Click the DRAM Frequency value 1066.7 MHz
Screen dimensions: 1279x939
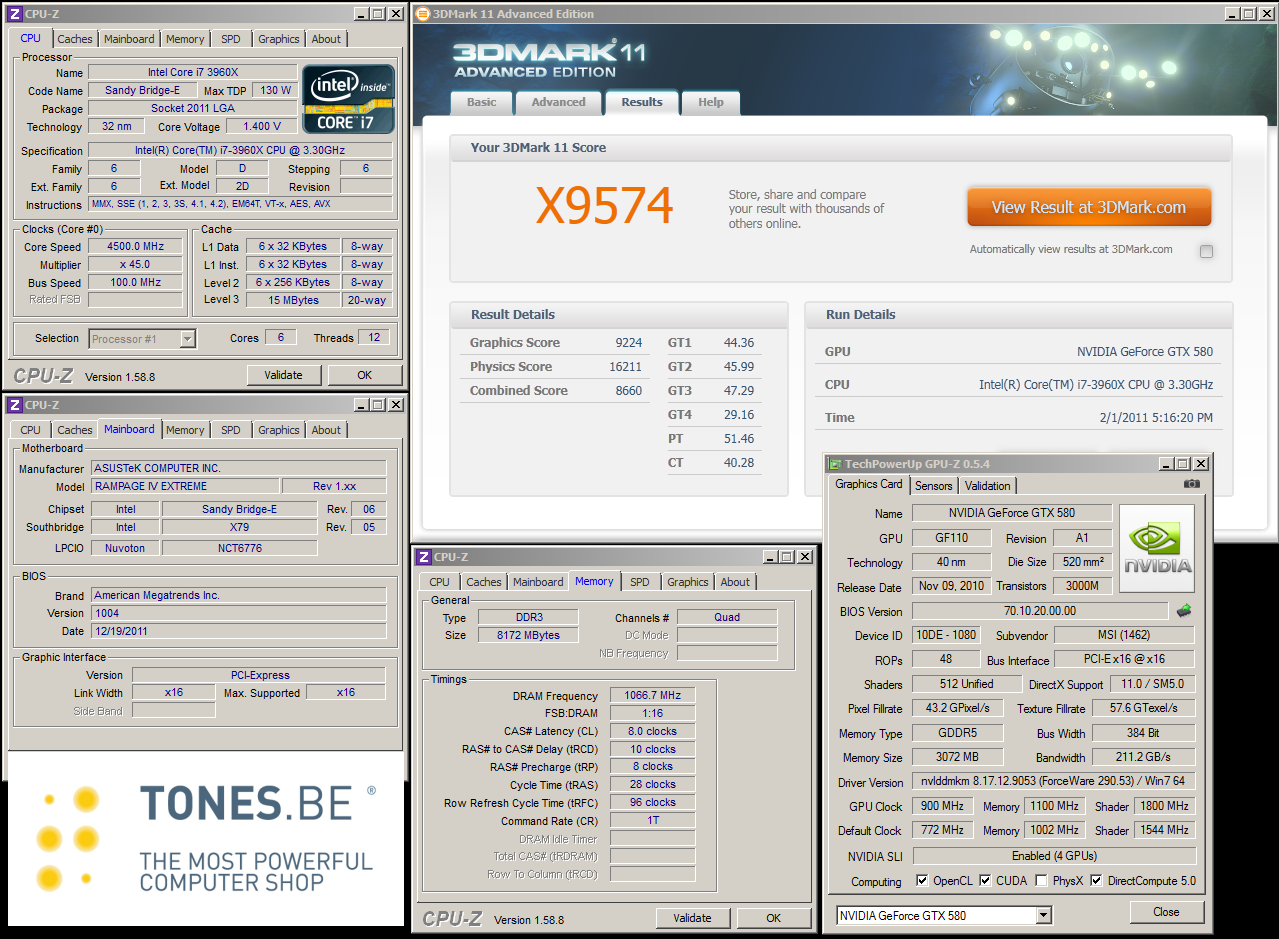coord(652,696)
